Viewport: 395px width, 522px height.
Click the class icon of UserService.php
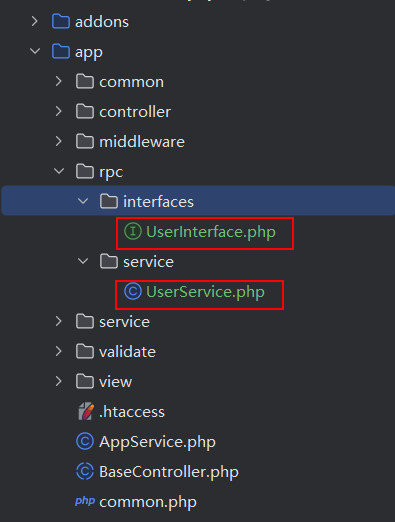click(x=133, y=291)
